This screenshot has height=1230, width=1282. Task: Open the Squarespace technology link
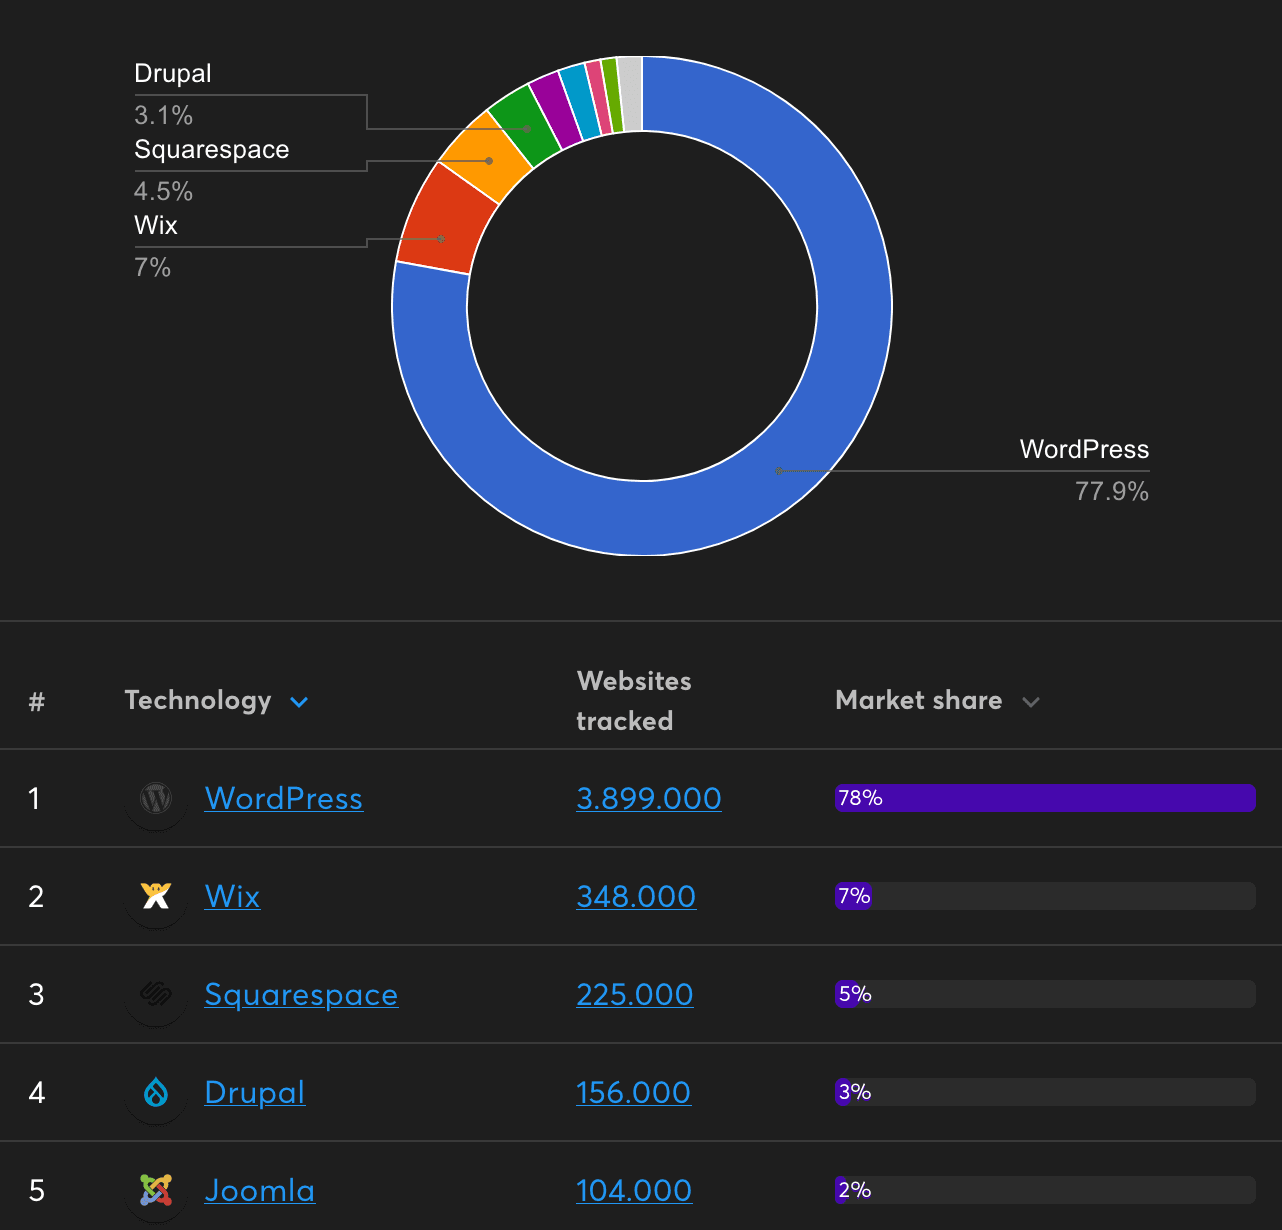point(301,994)
